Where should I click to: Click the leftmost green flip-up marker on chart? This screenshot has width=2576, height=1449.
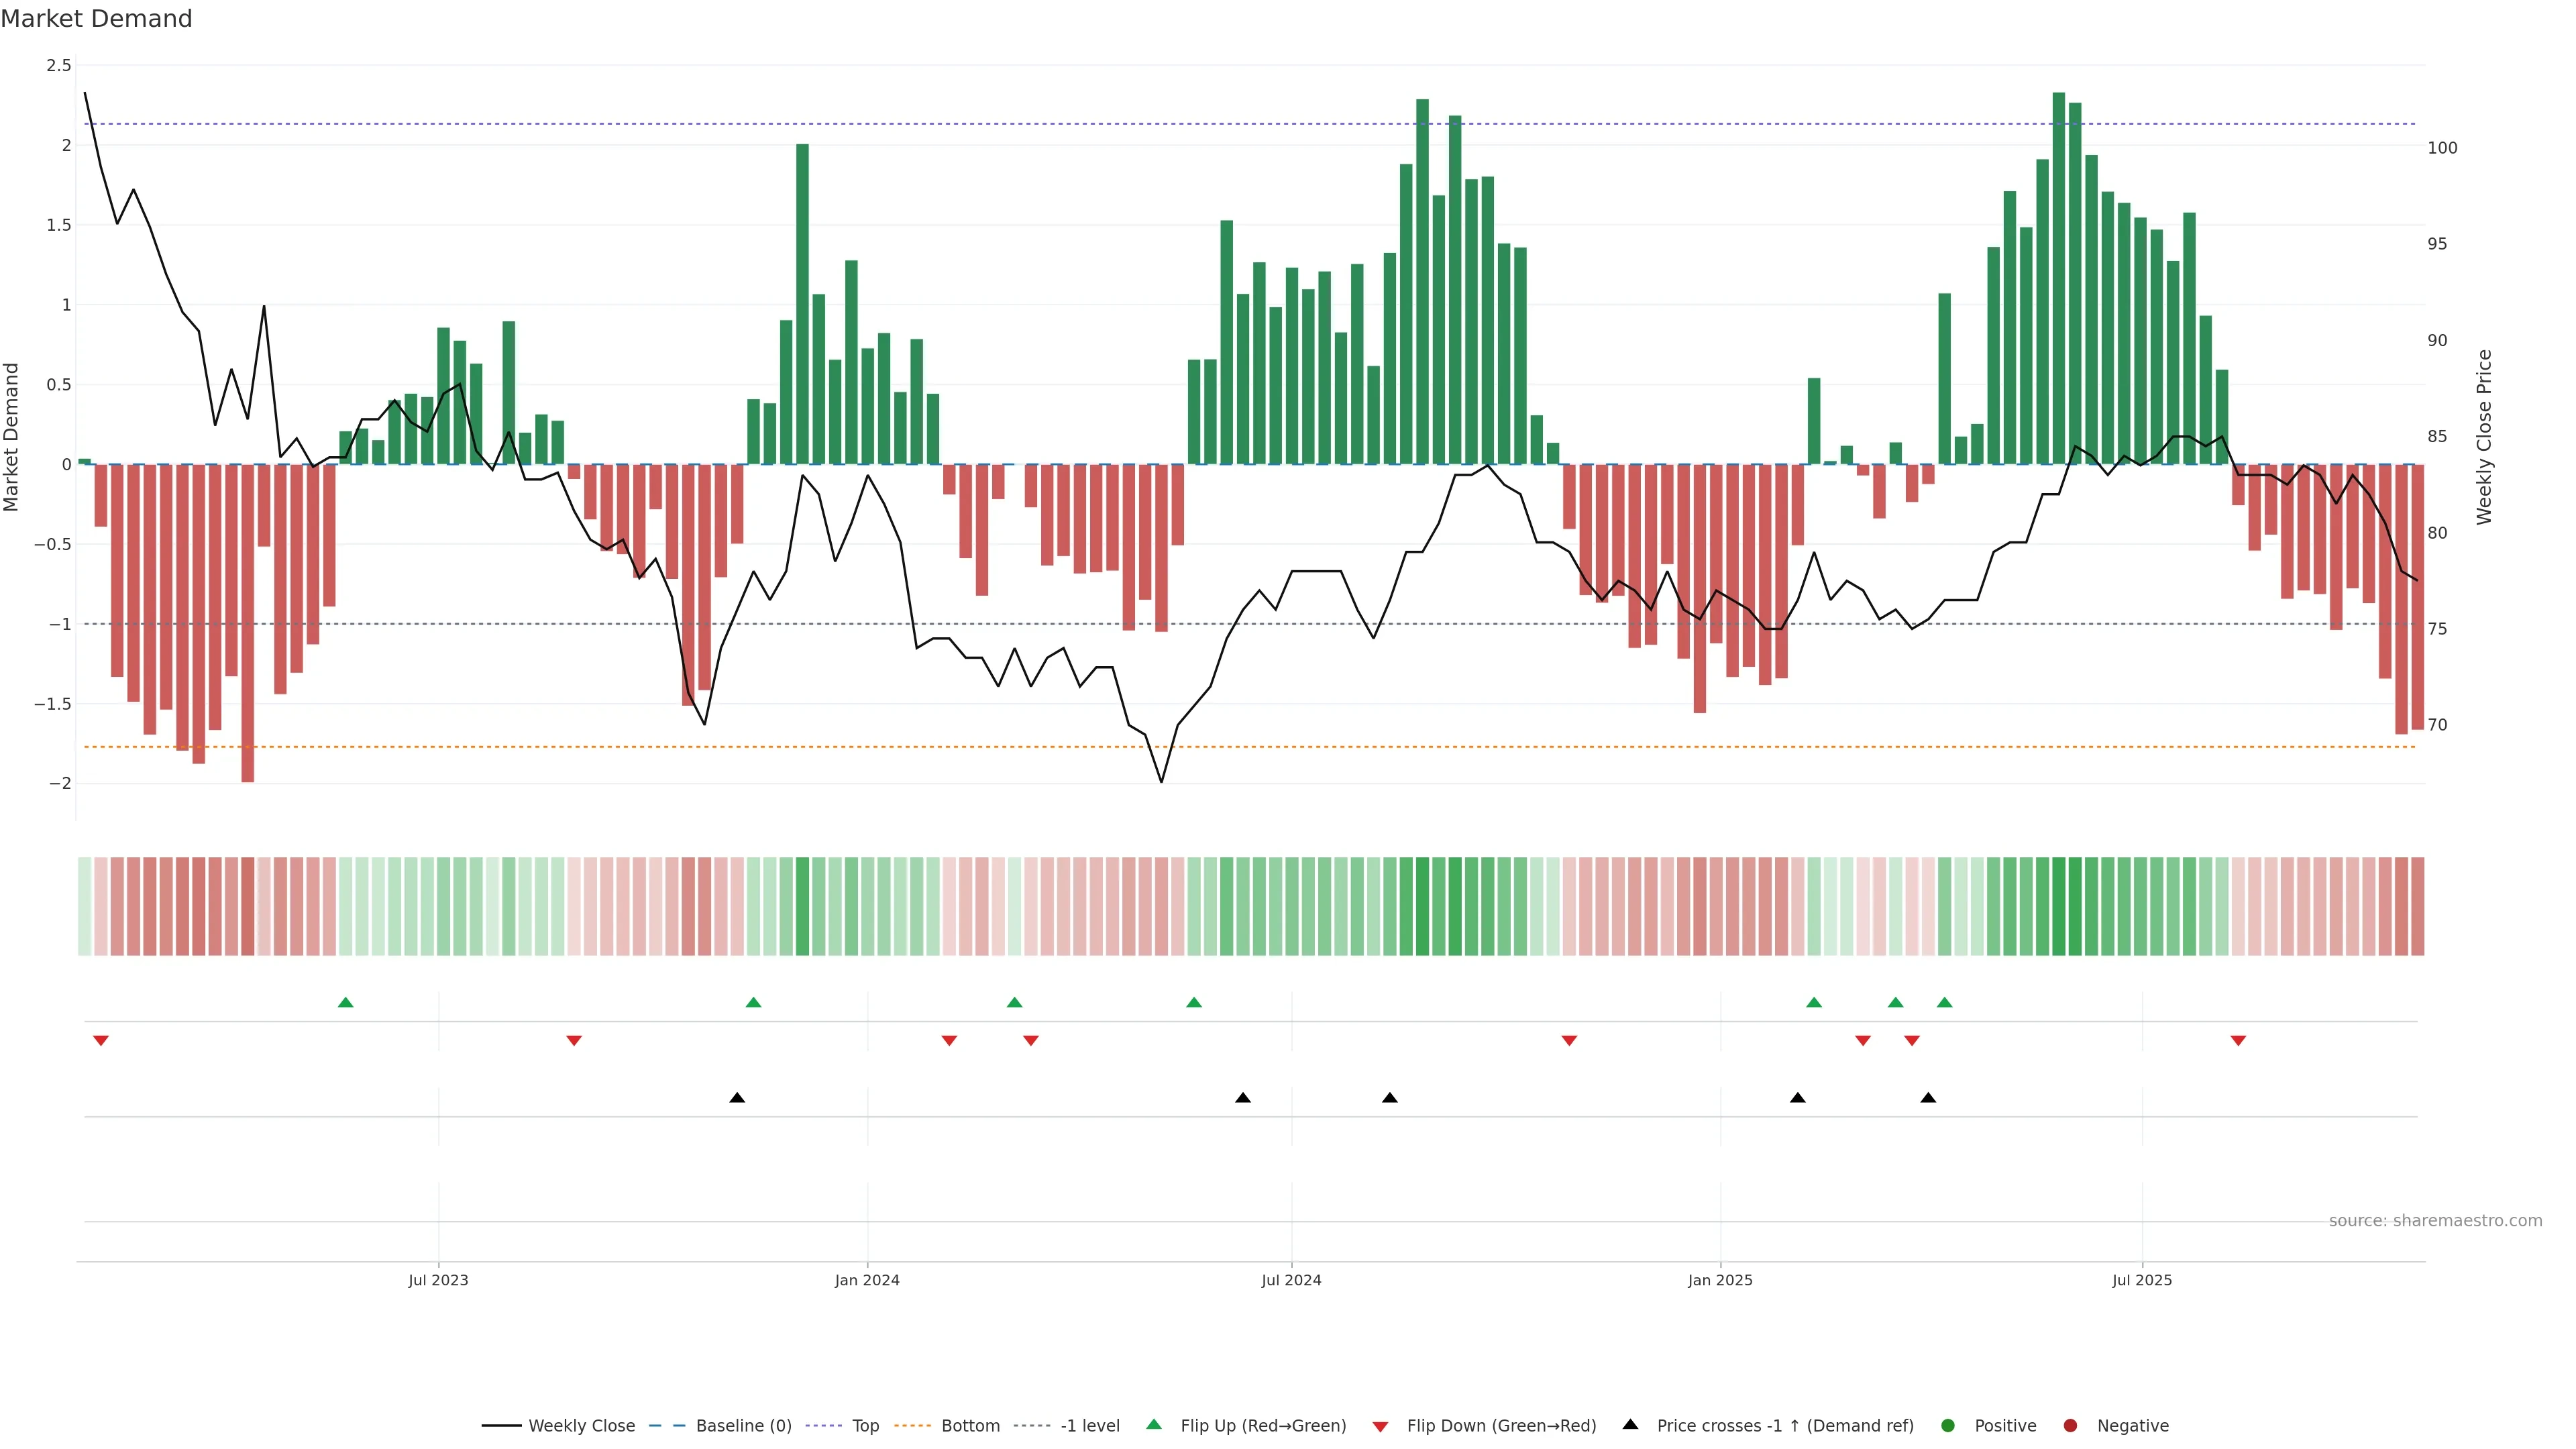click(346, 1003)
